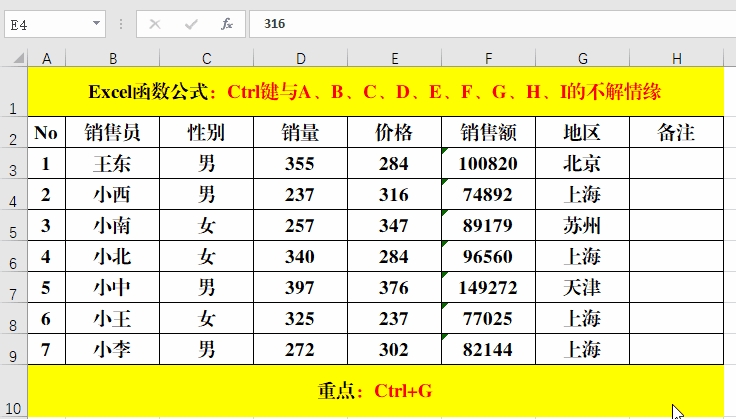This screenshot has width=736, height=419.
Task: Select column E header
Action: pyautogui.click(x=394, y=58)
